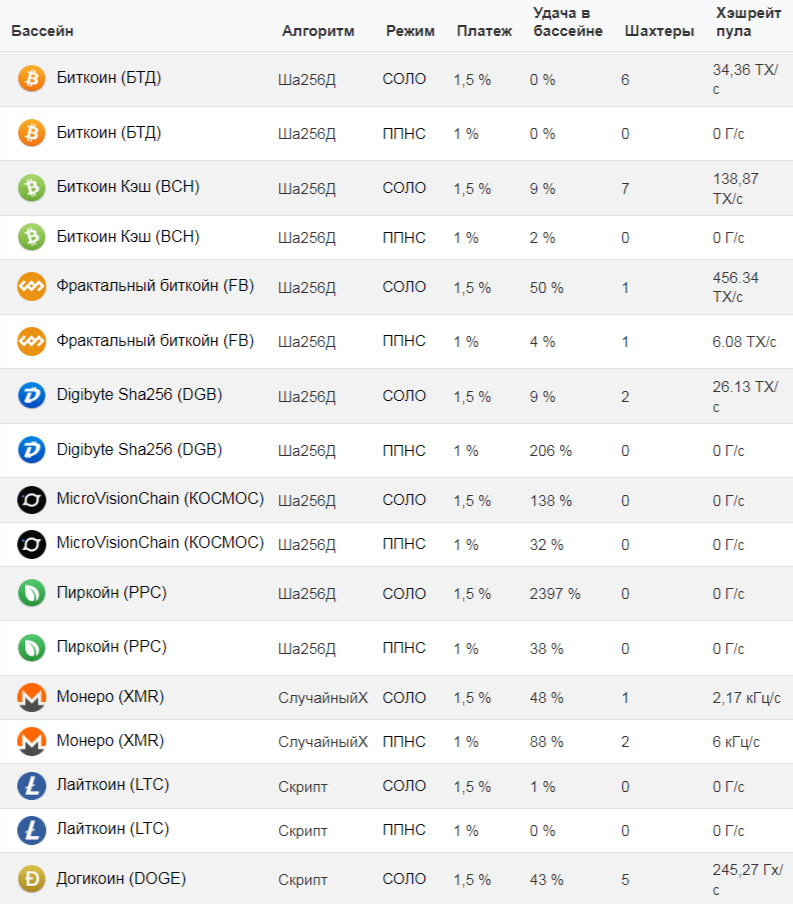Open Пиркойн (PPC) СОЛО pool link
The height and width of the screenshot is (904, 793).
pyautogui.click(x=112, y=593)
